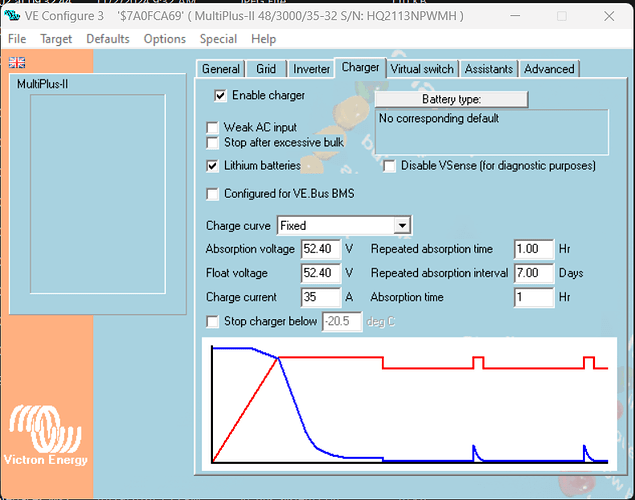Click the UK flag language icon
635x500 pixels.
point(17,62)
